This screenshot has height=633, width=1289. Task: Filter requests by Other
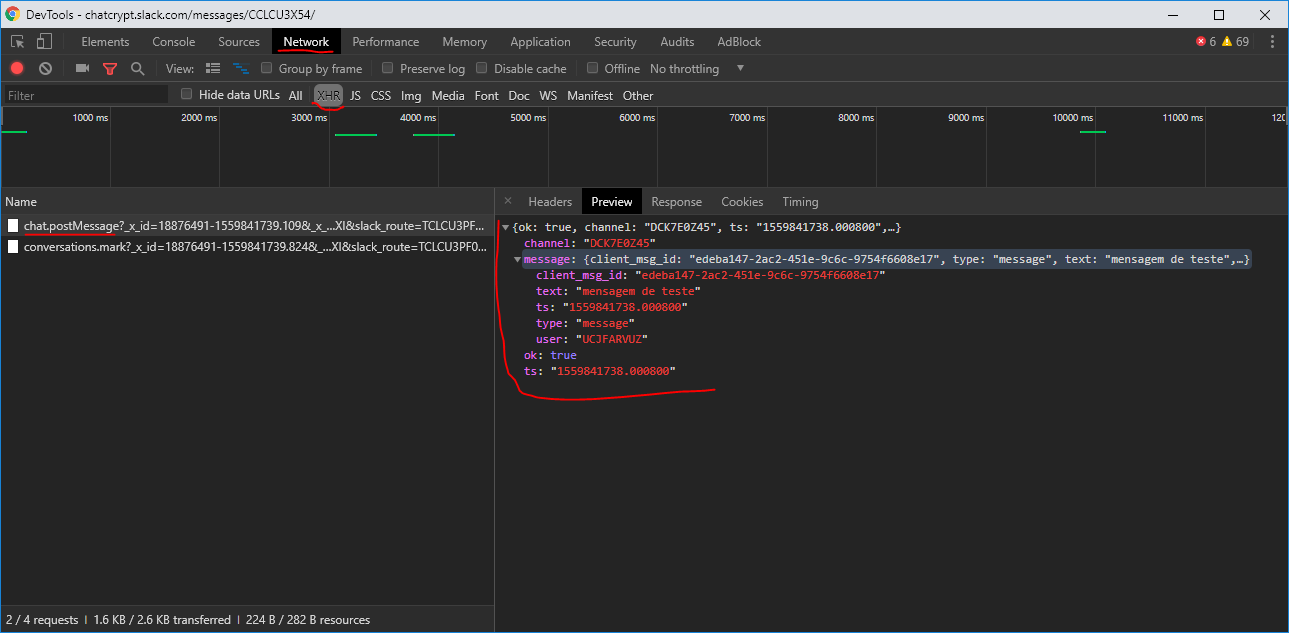click(638, 96)
